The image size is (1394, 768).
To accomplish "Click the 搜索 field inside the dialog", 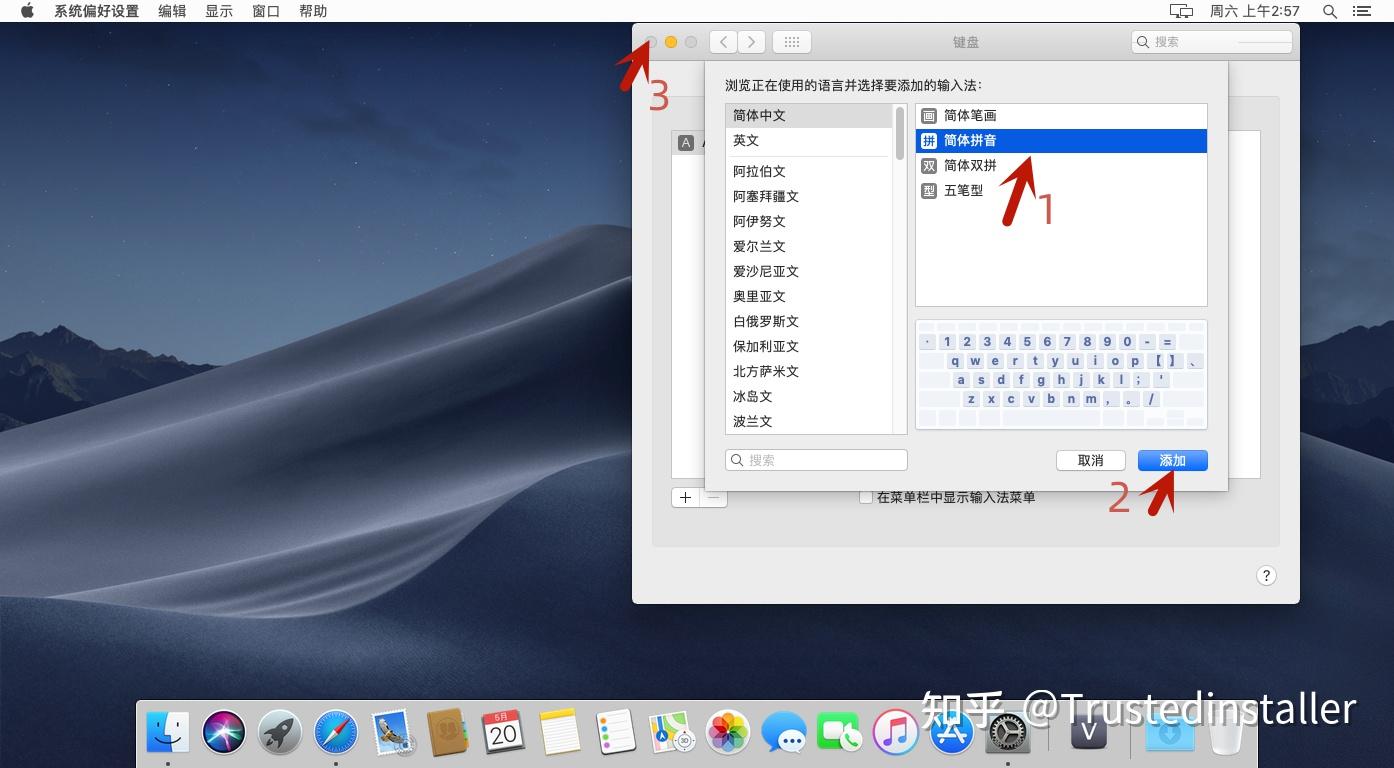I will [x=816, y=459].
